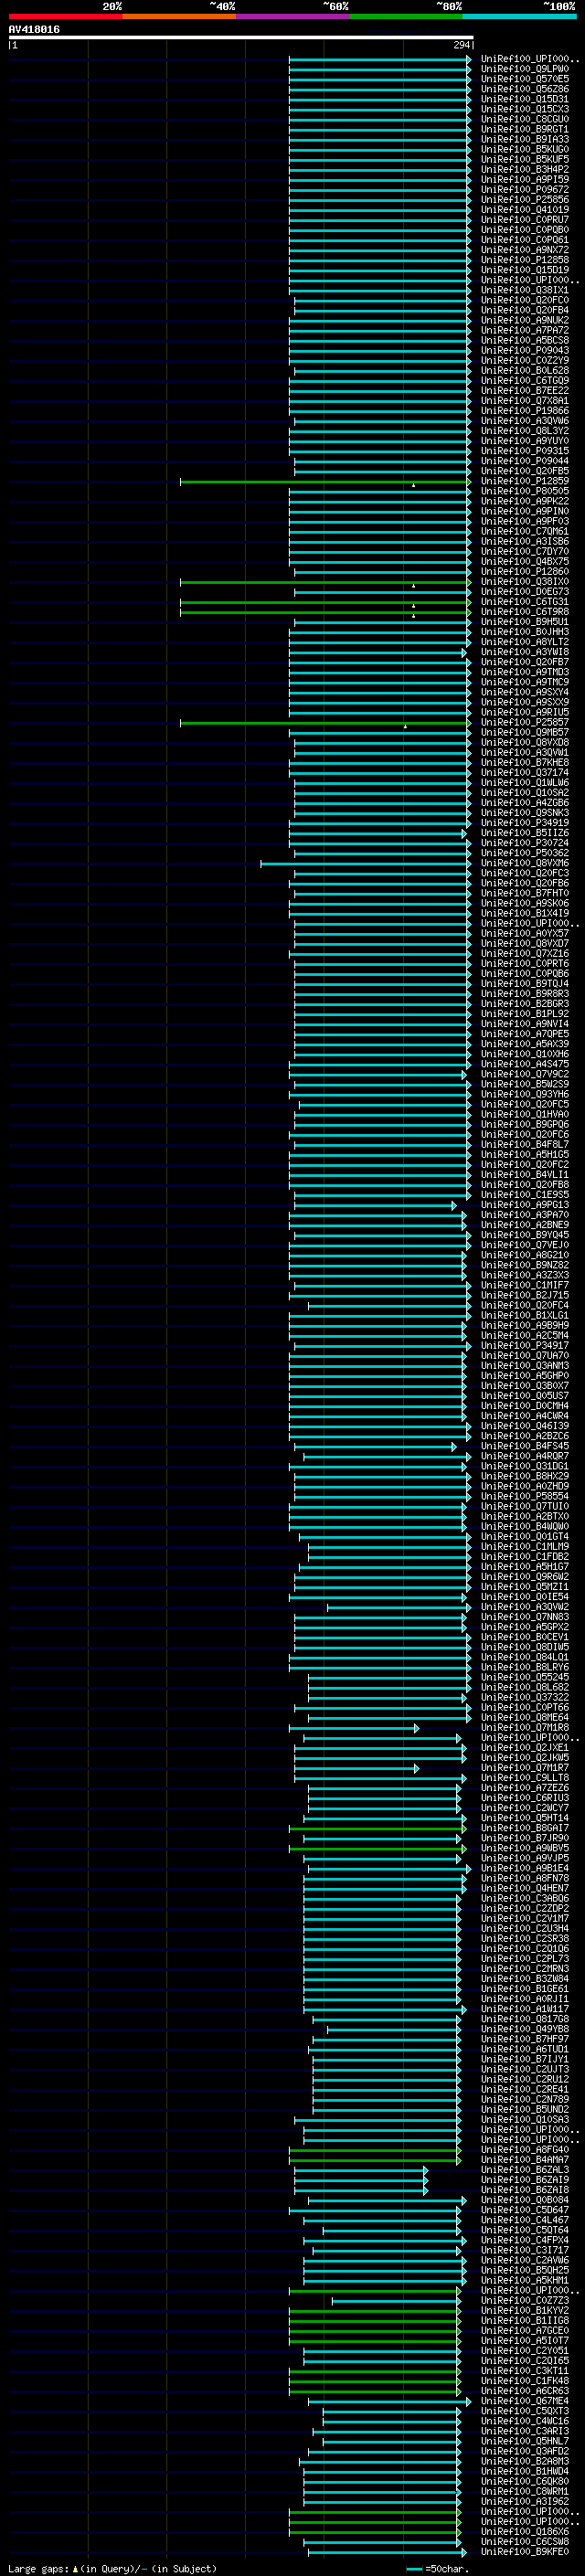Image resolution: width=585 pixels, height=2576 pixels.
Task: Click the red 20% identity legend segment
Action: [65, 16]
